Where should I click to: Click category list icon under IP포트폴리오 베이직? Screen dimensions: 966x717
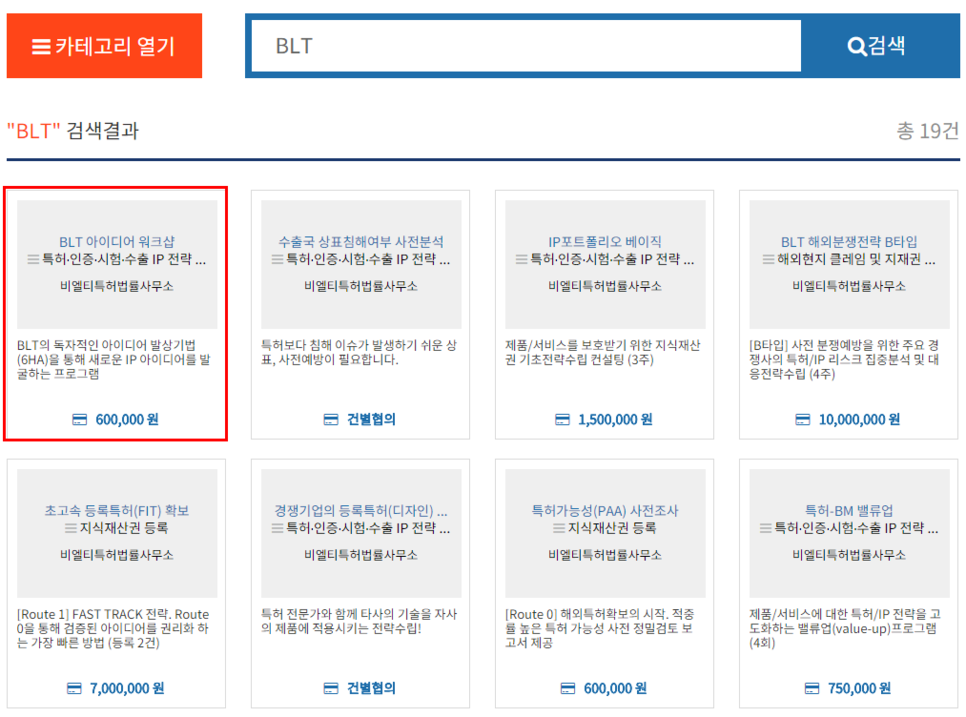tap(521, 259)
